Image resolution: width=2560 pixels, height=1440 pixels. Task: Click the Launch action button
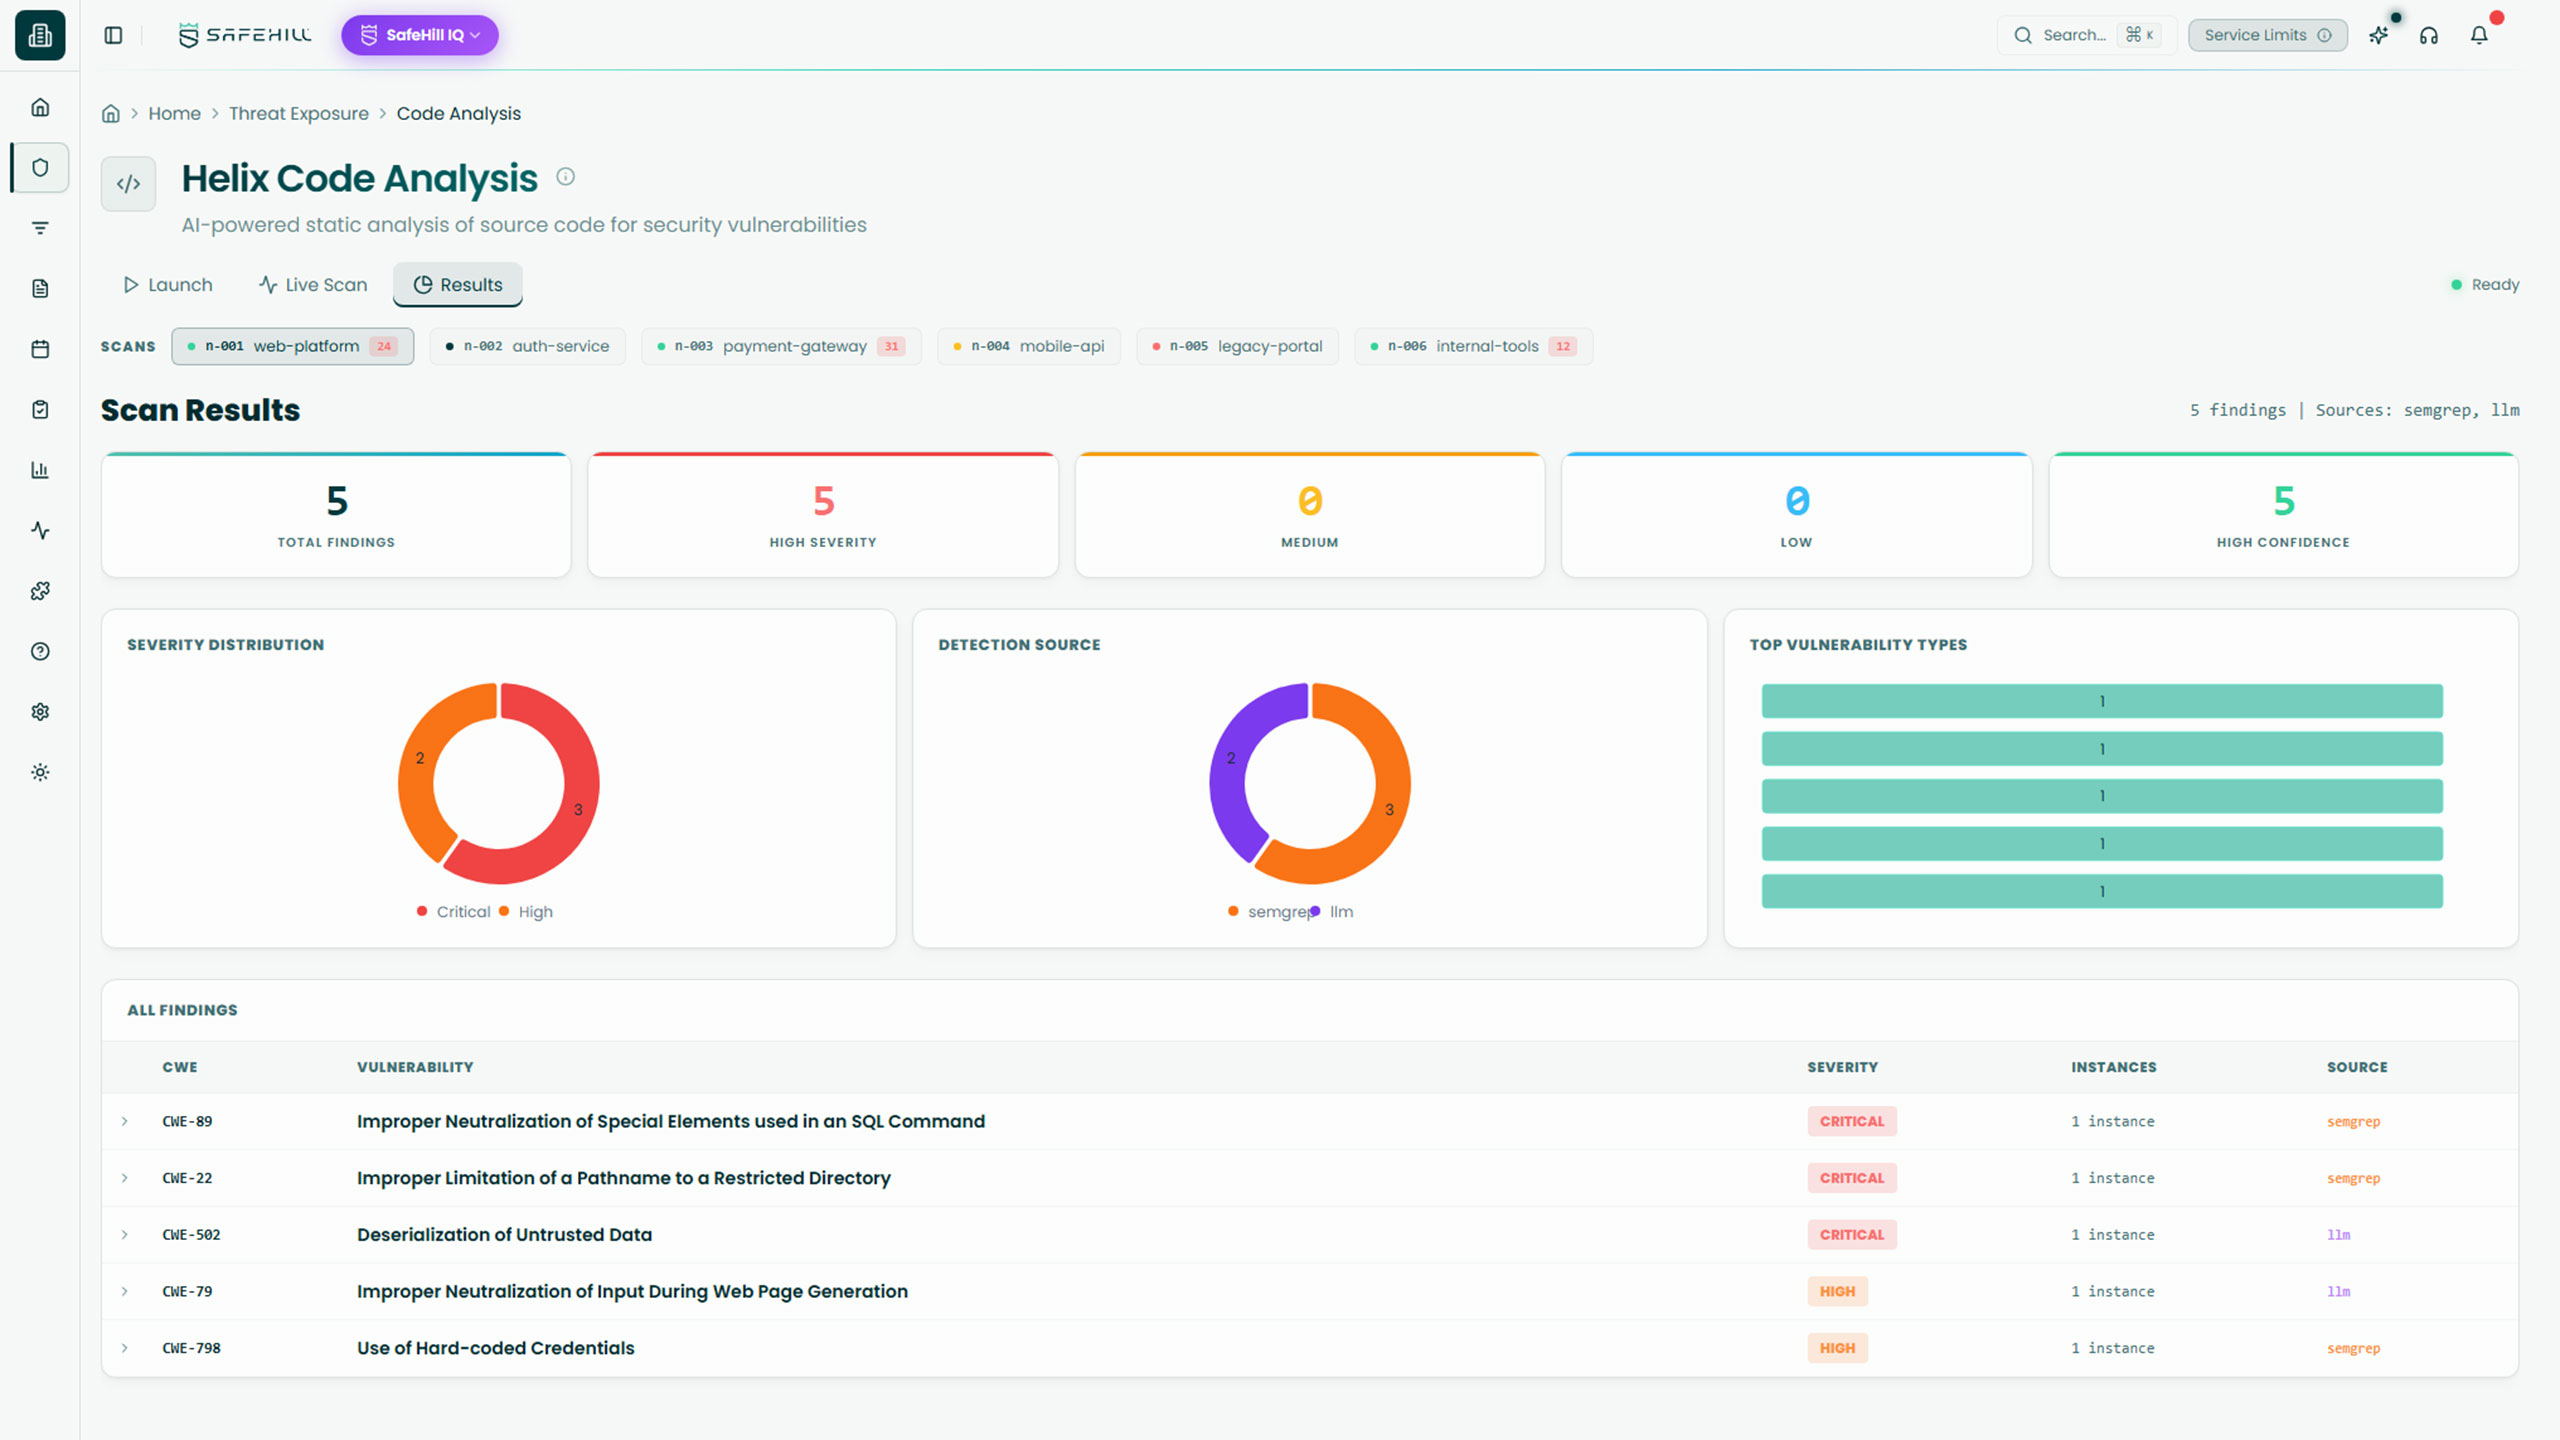pyautogui.click(x=168, y=284)
